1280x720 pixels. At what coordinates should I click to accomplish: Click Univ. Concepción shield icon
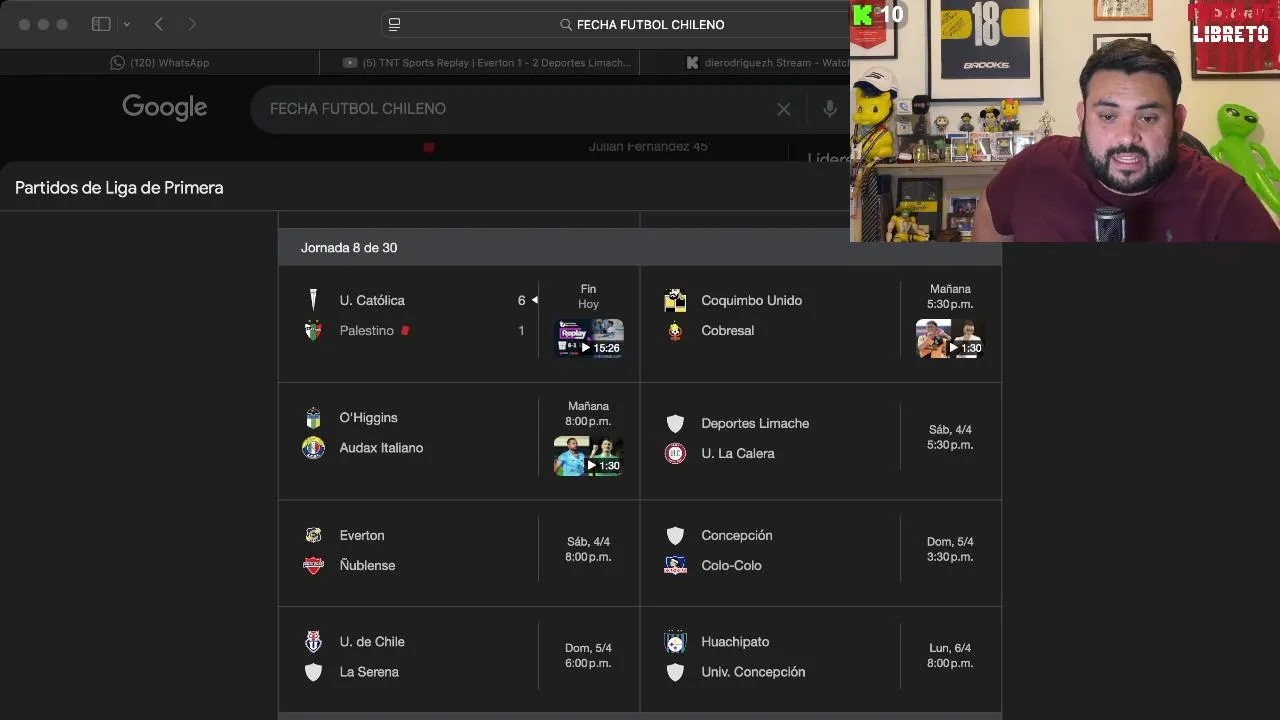pyautogui.click(x=675, y=672)
